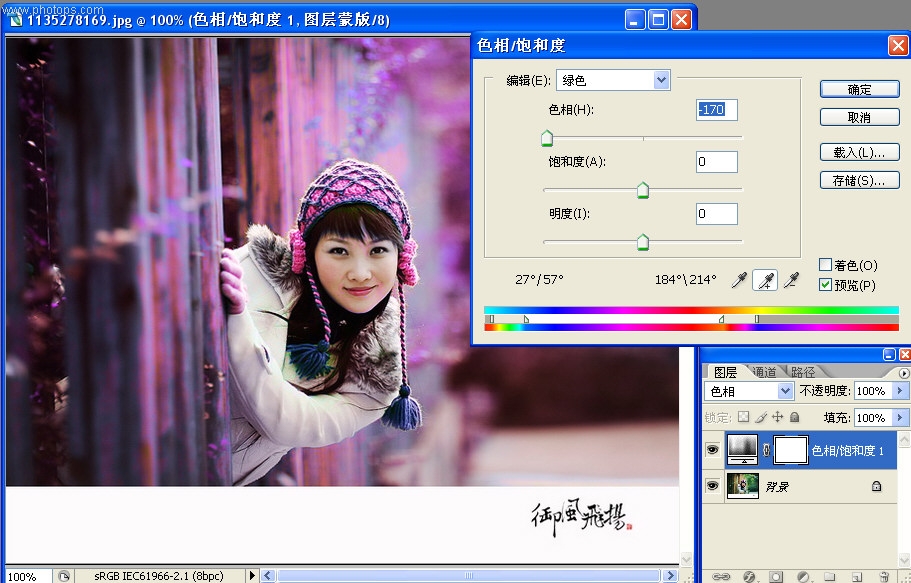Switch to the 通道 channels tab

[764, 372]
